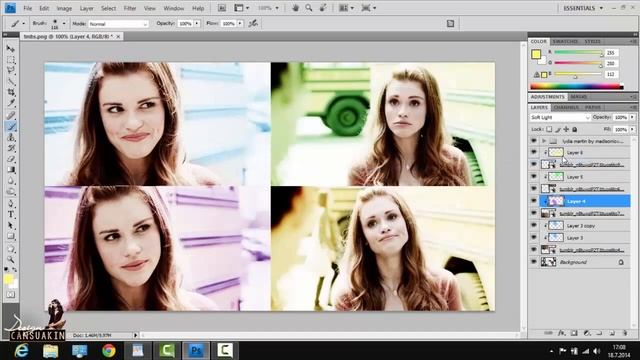The height and width of the screenshot is (360, 640).
Task: Switch to the Channels tab
Action: click(566, 107)
